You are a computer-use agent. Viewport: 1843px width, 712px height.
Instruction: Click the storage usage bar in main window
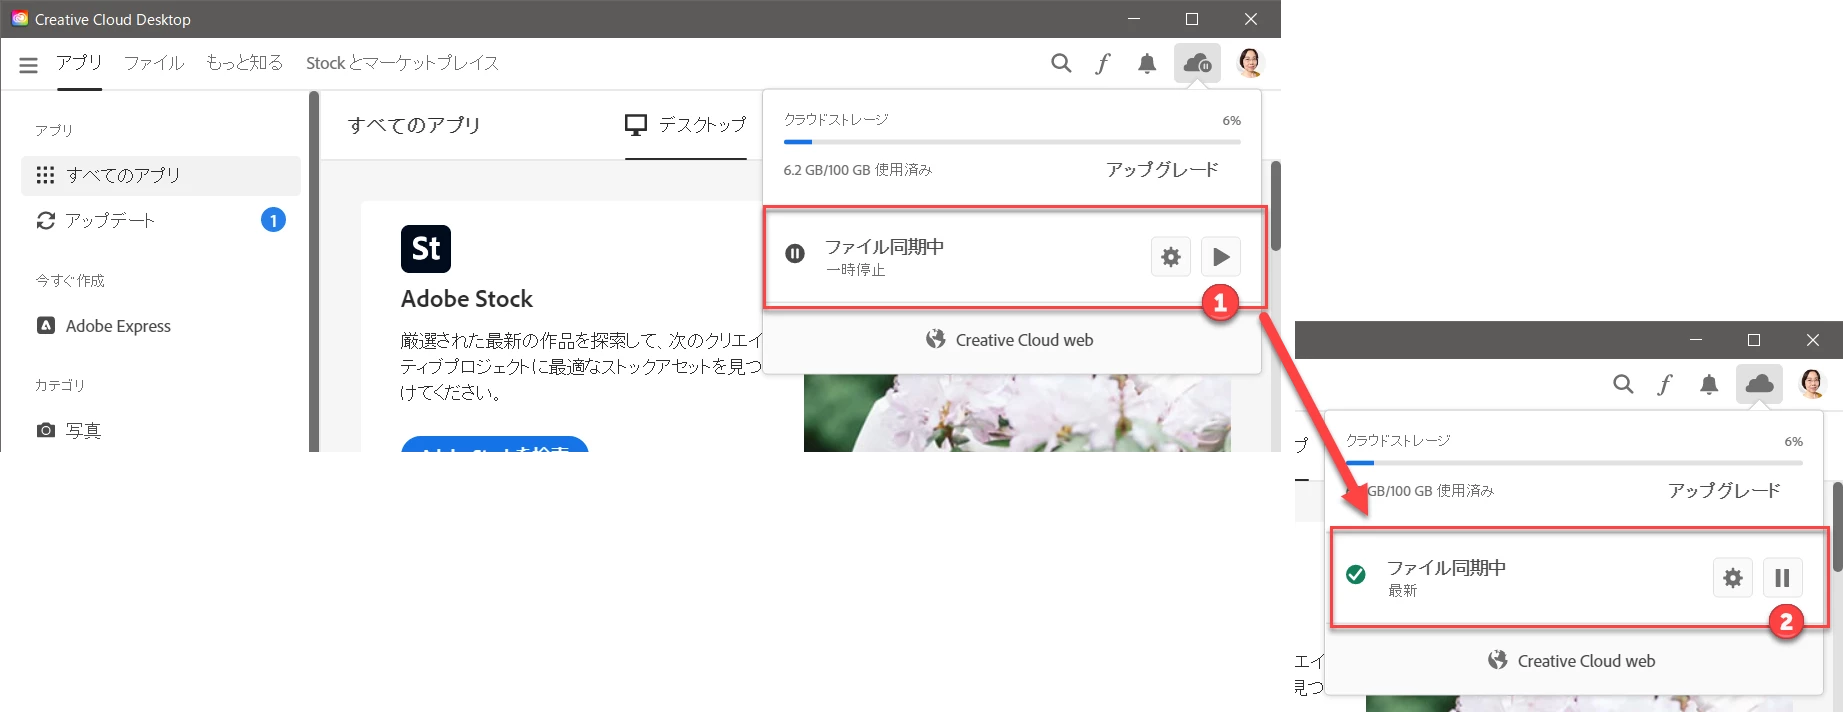point(1012,142)
